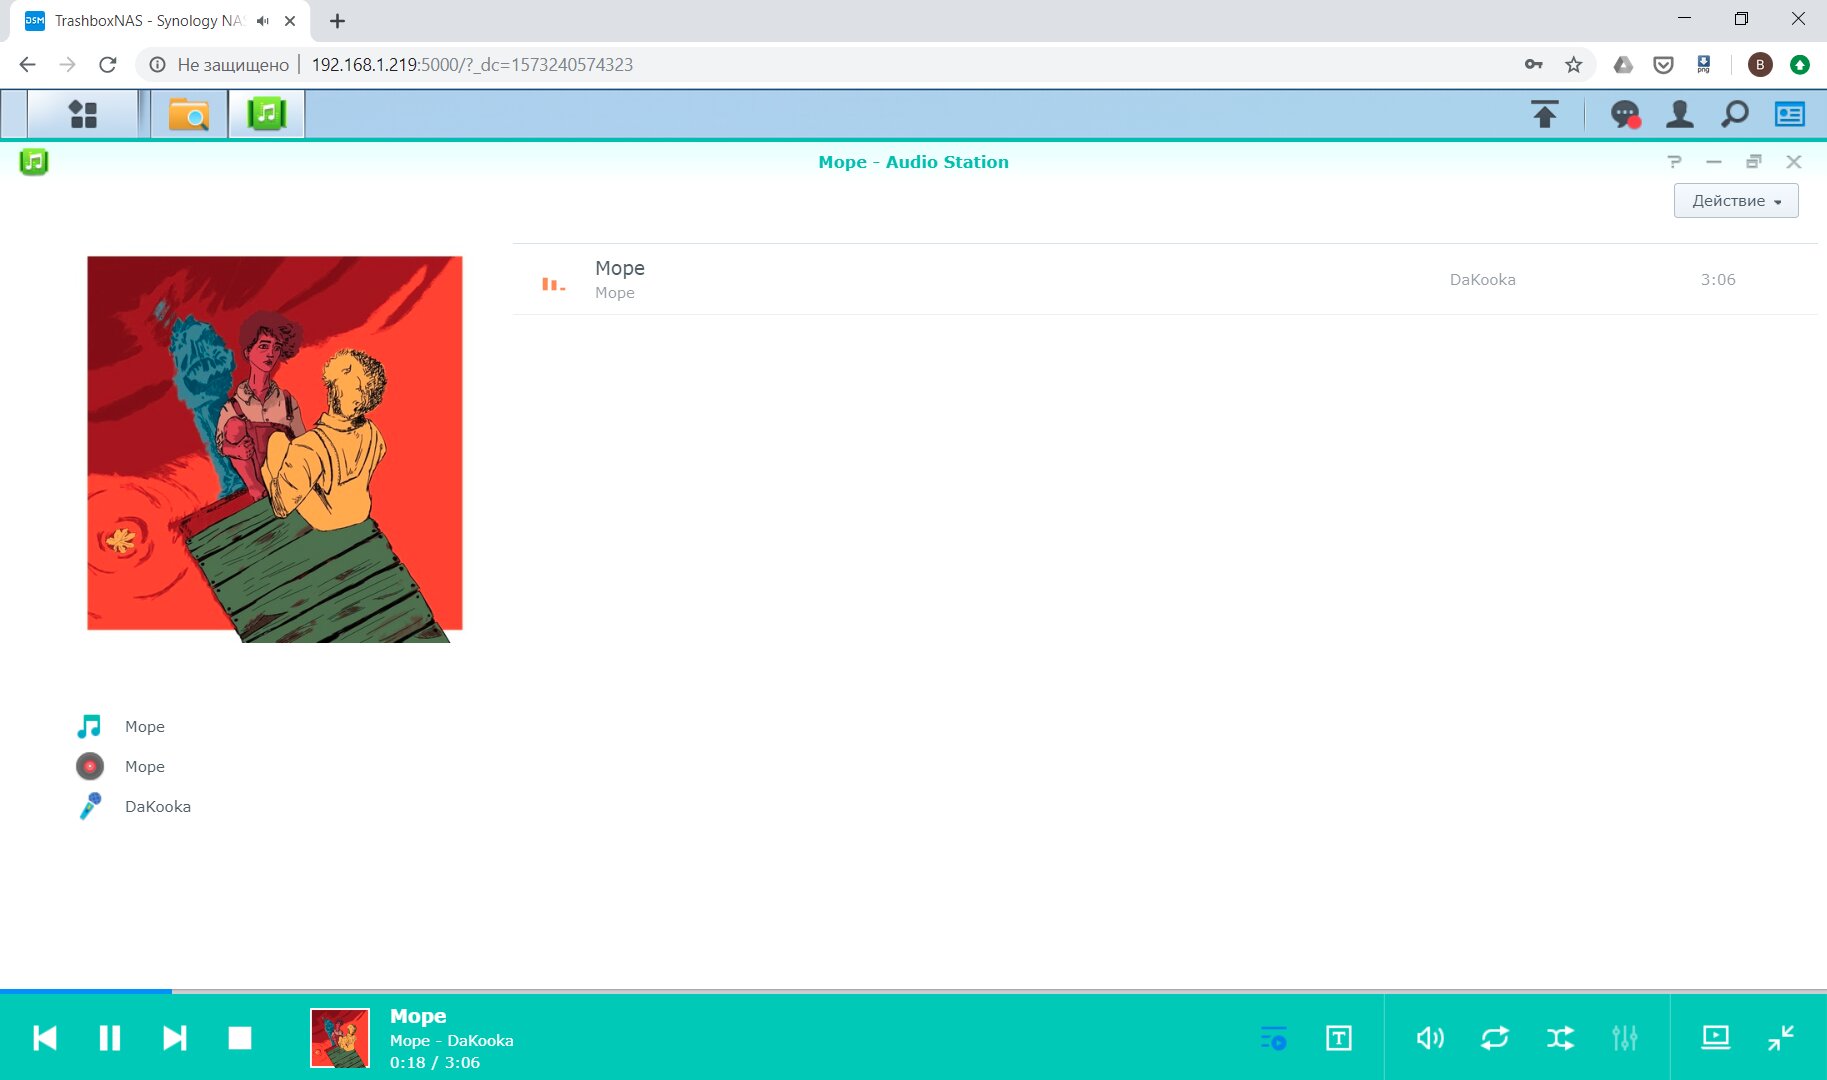Open a new browser tab
This screenshot has height=1080, width=1827.
tap(337, 21)
